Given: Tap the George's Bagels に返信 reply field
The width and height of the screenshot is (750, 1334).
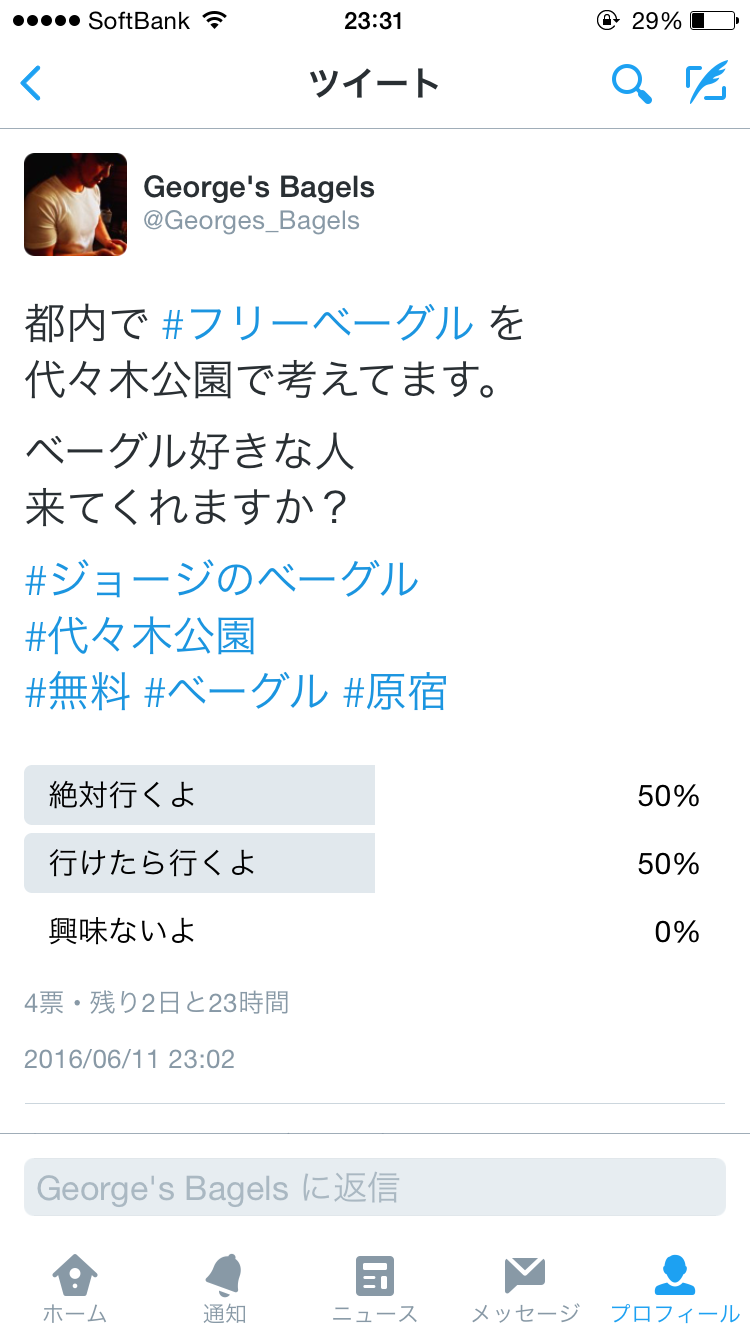Looking at the screenshot, I should 375,1187.
